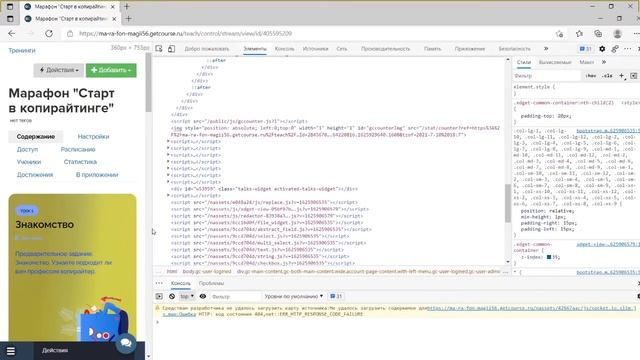Switch to the Источники tab
640x360 pixels.
click(x=316, y=49)
